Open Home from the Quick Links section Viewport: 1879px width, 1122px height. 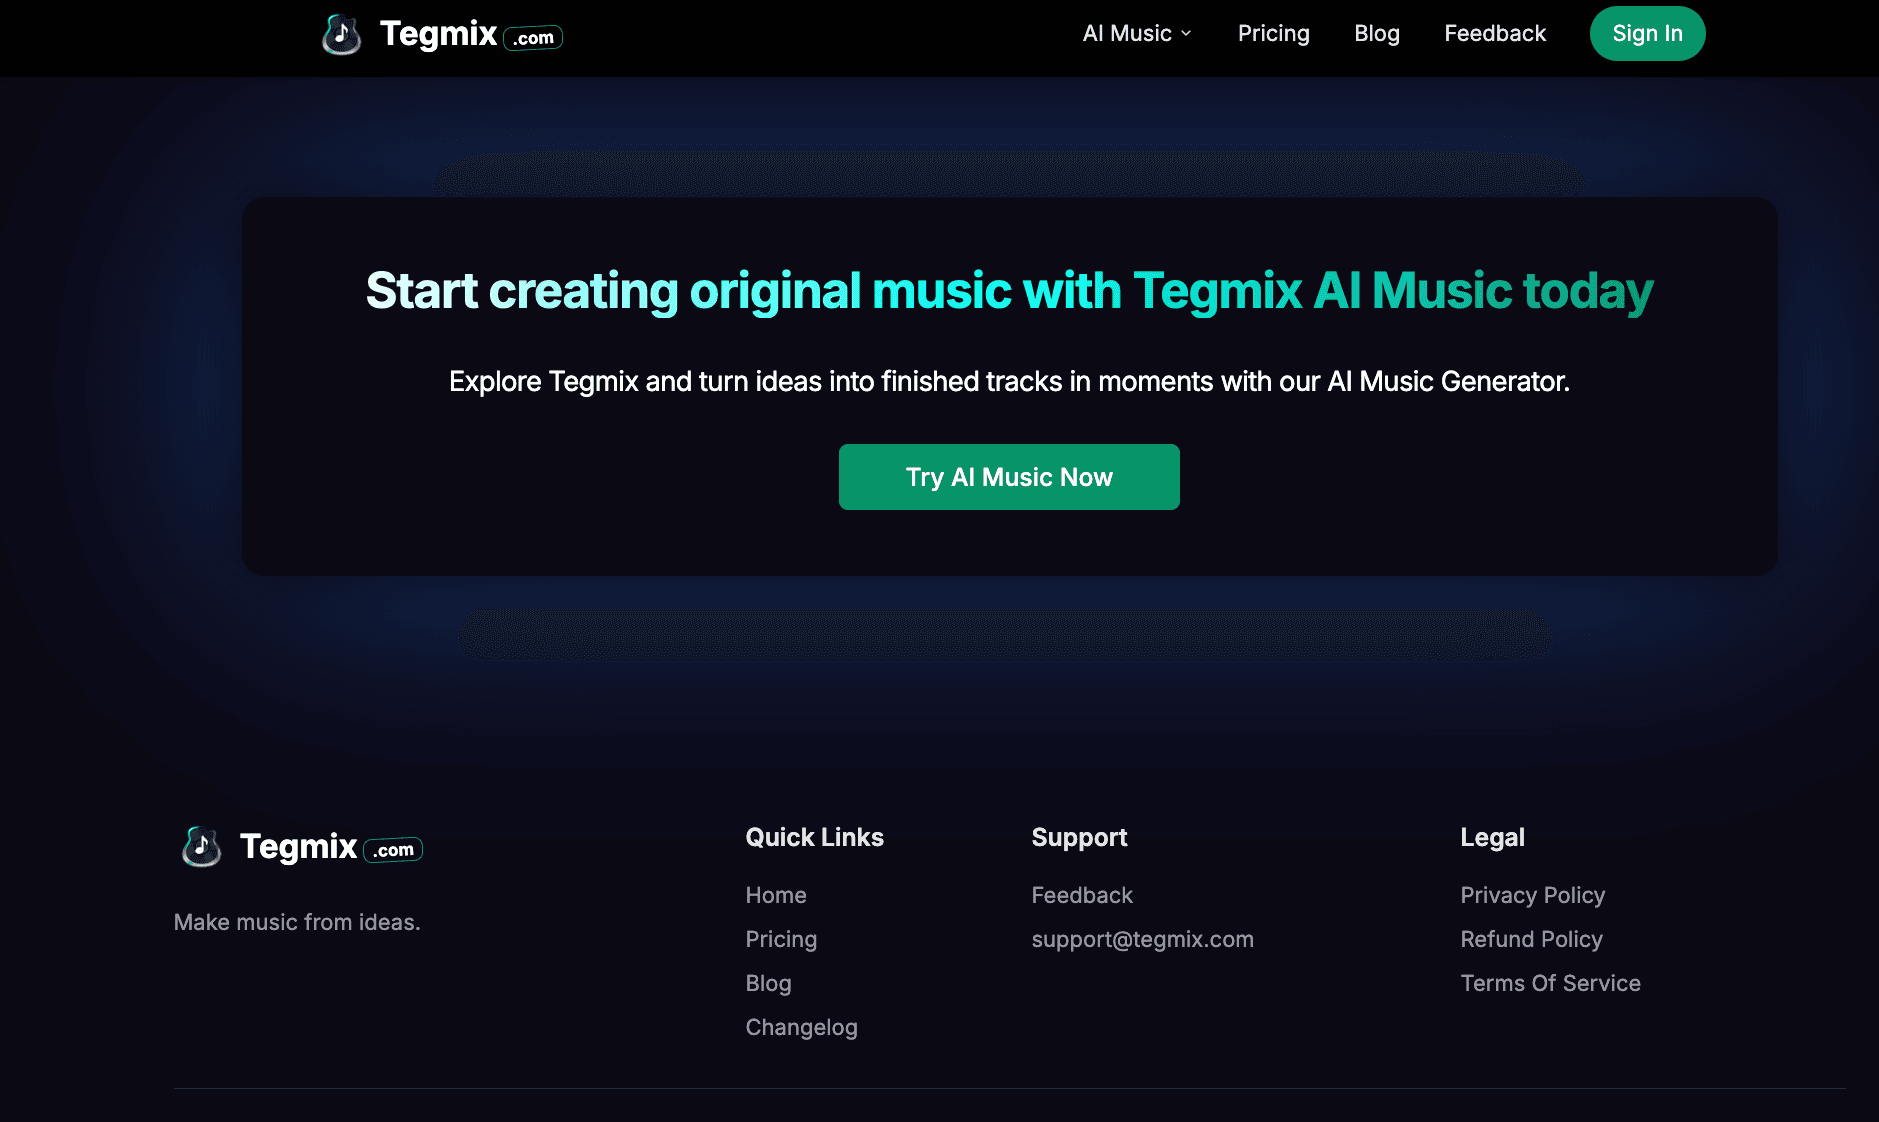coord(776,895)
